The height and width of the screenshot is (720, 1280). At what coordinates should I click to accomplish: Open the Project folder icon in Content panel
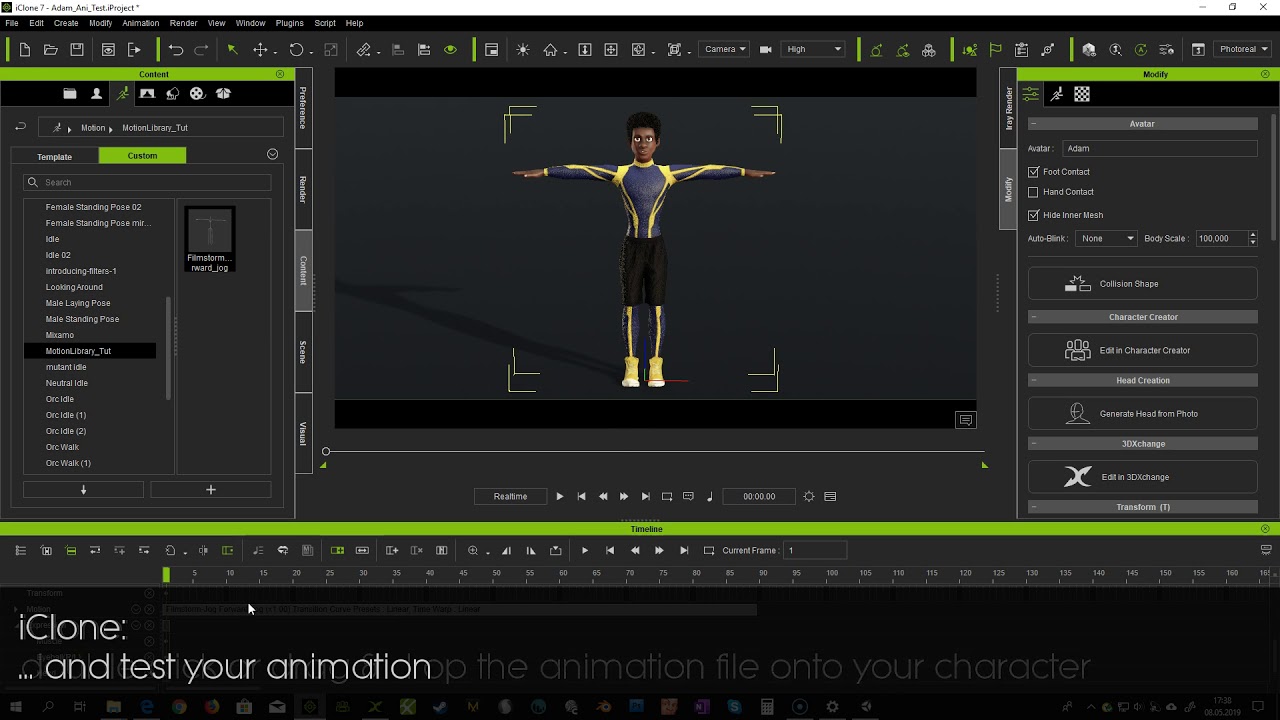click(x=70, y=93)
